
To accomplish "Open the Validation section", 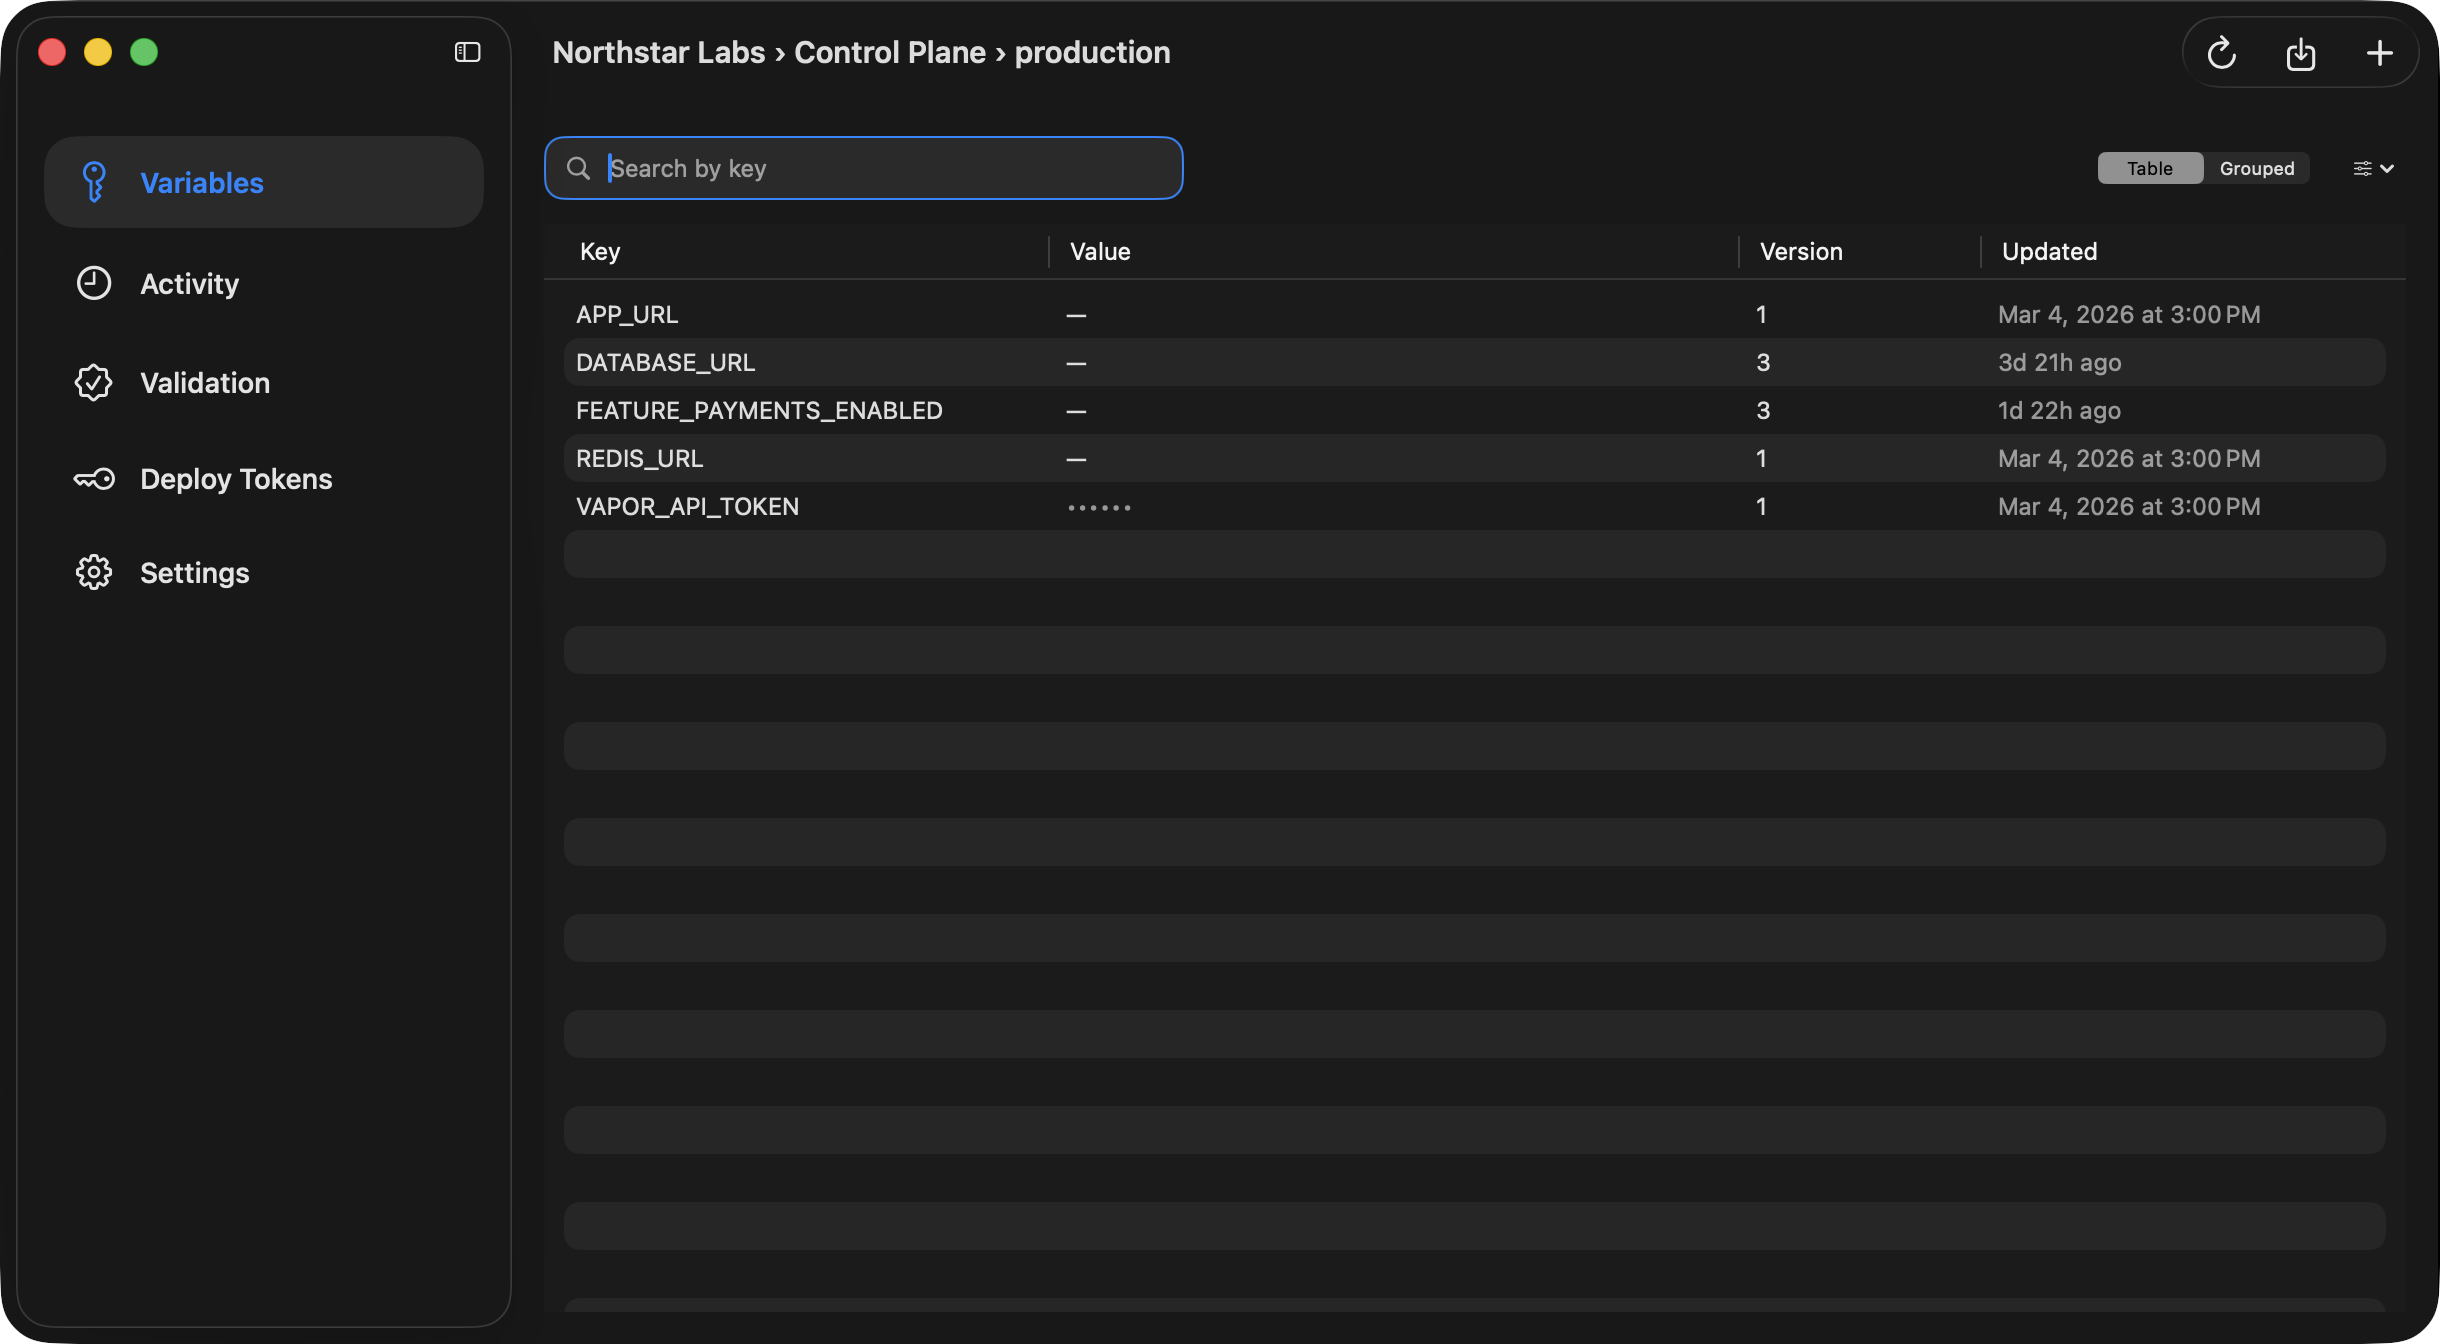I will pos(204,382).
